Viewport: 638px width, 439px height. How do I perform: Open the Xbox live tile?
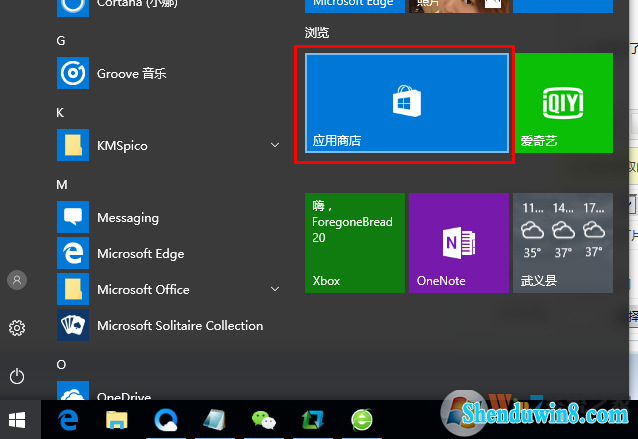click(355, 243)
